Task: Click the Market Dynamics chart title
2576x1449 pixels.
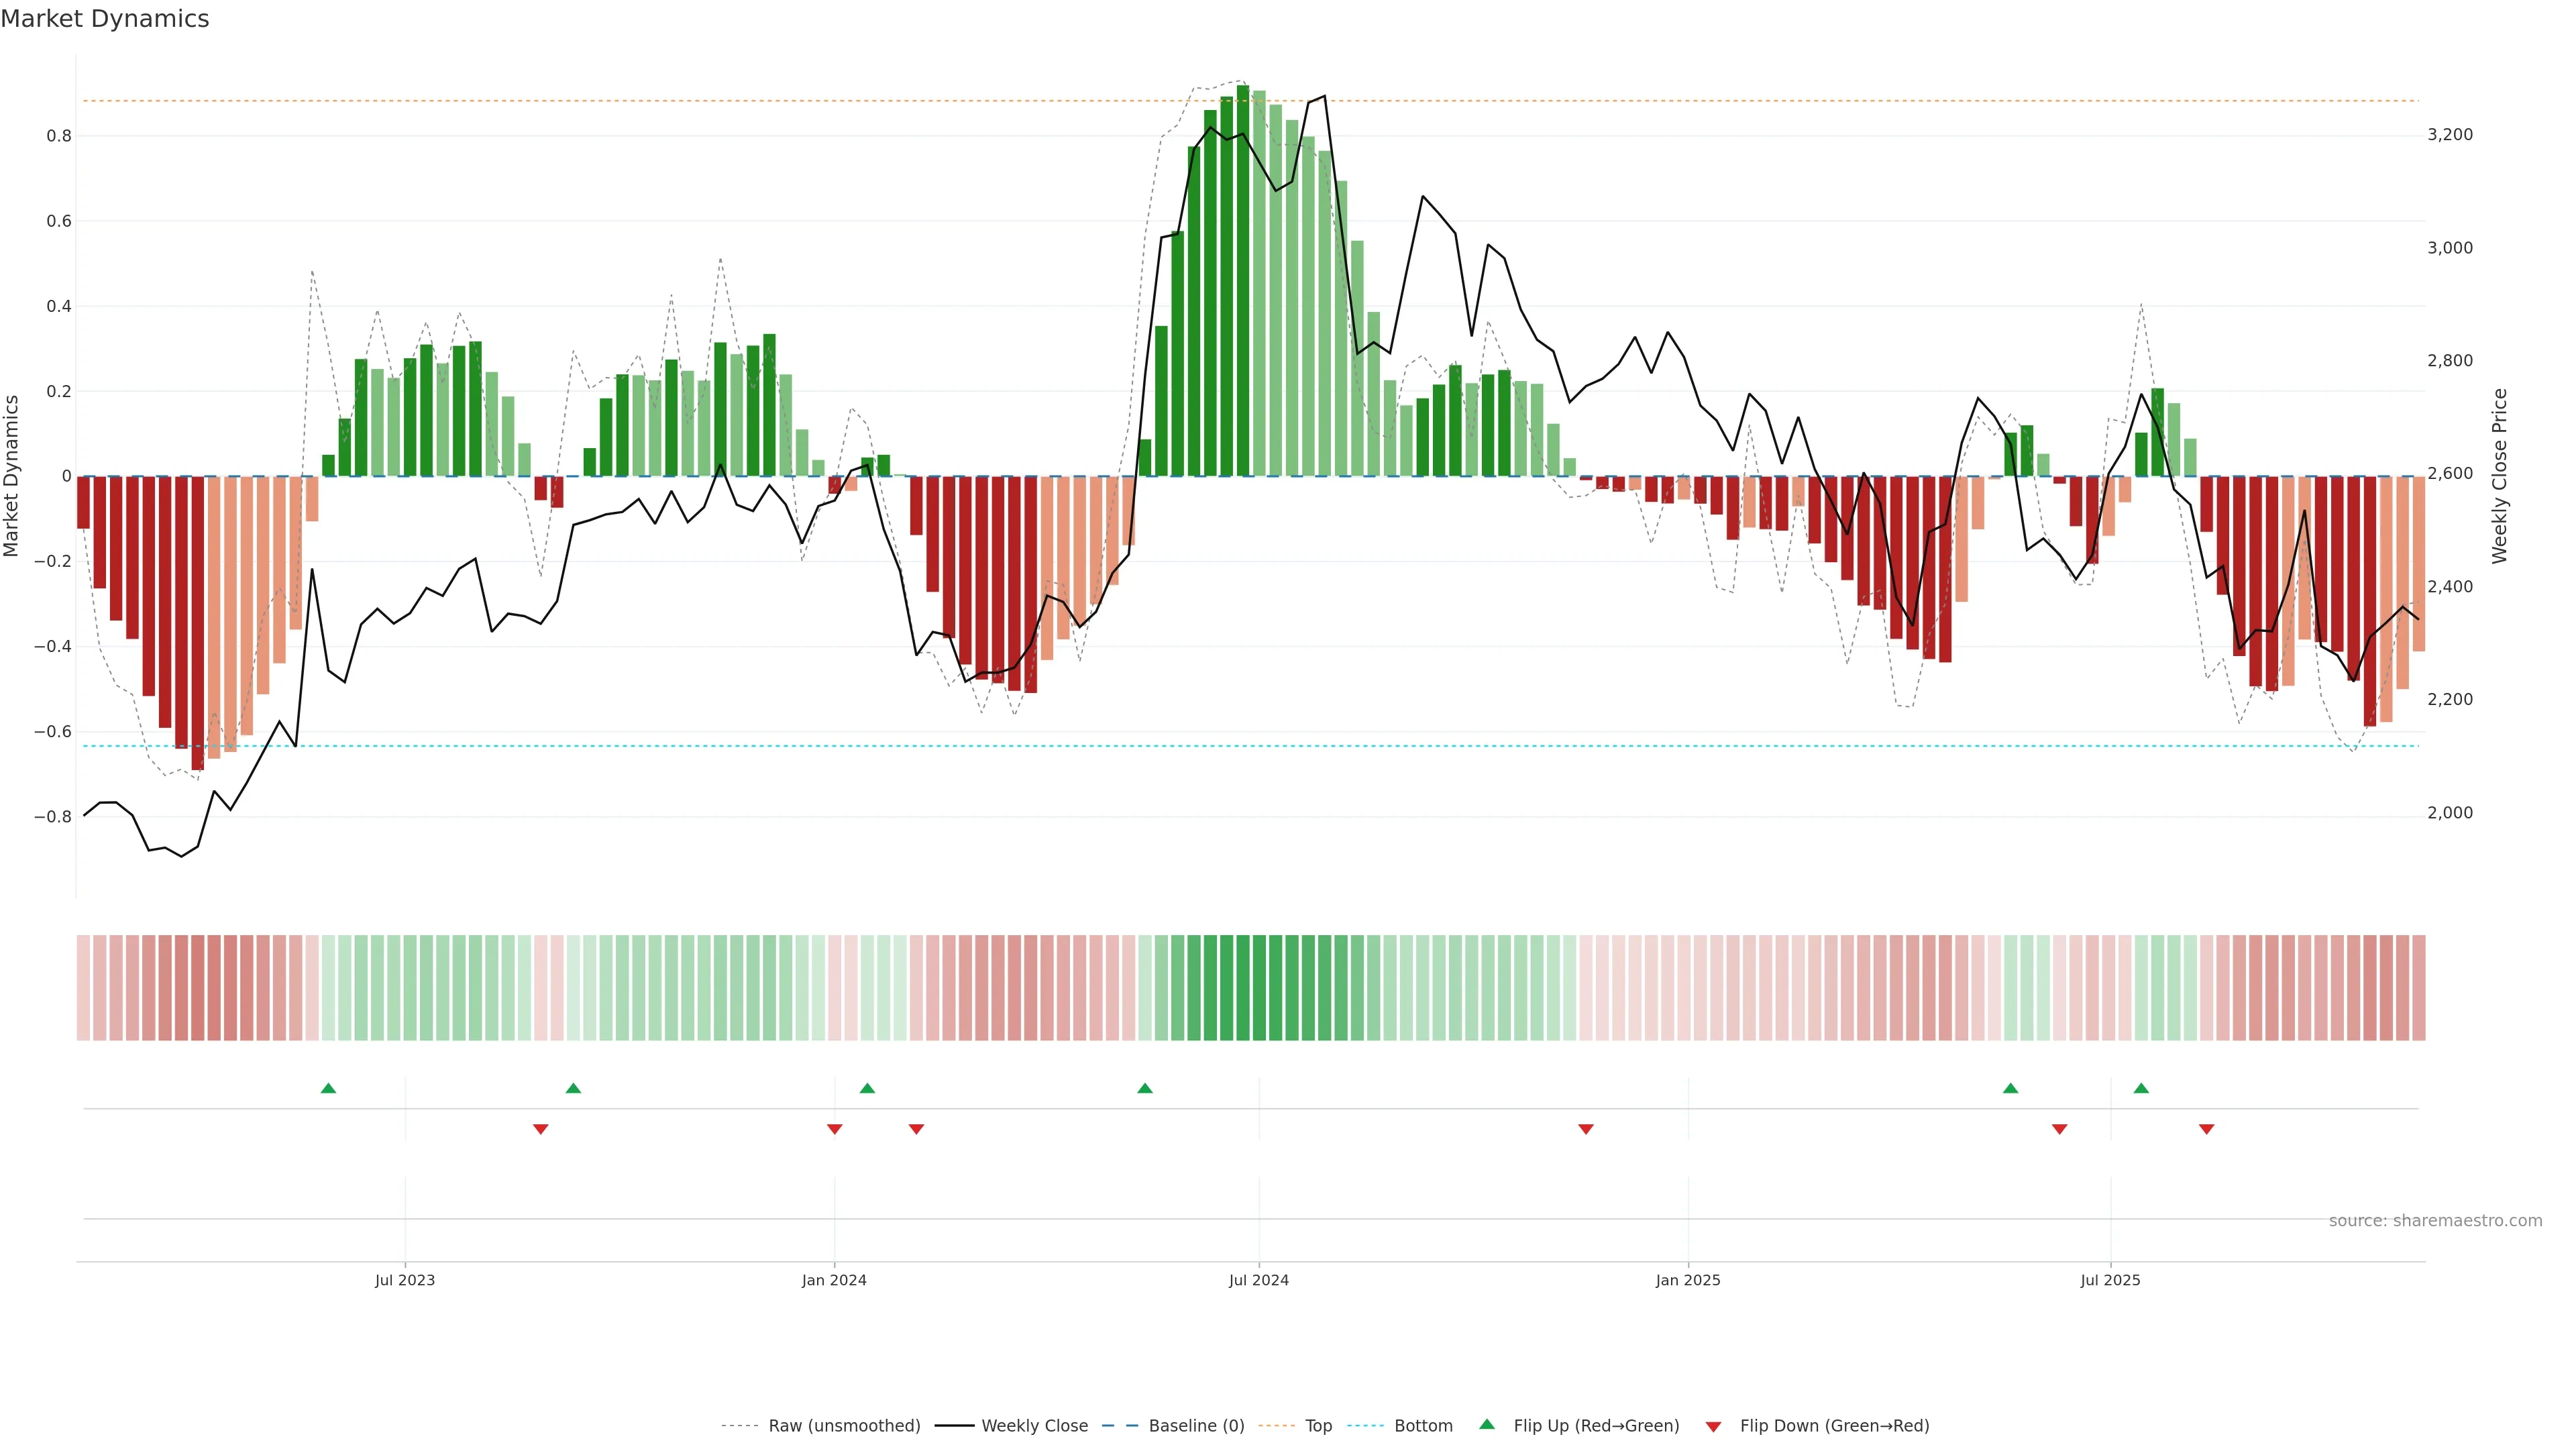Action: pos(105,19)
